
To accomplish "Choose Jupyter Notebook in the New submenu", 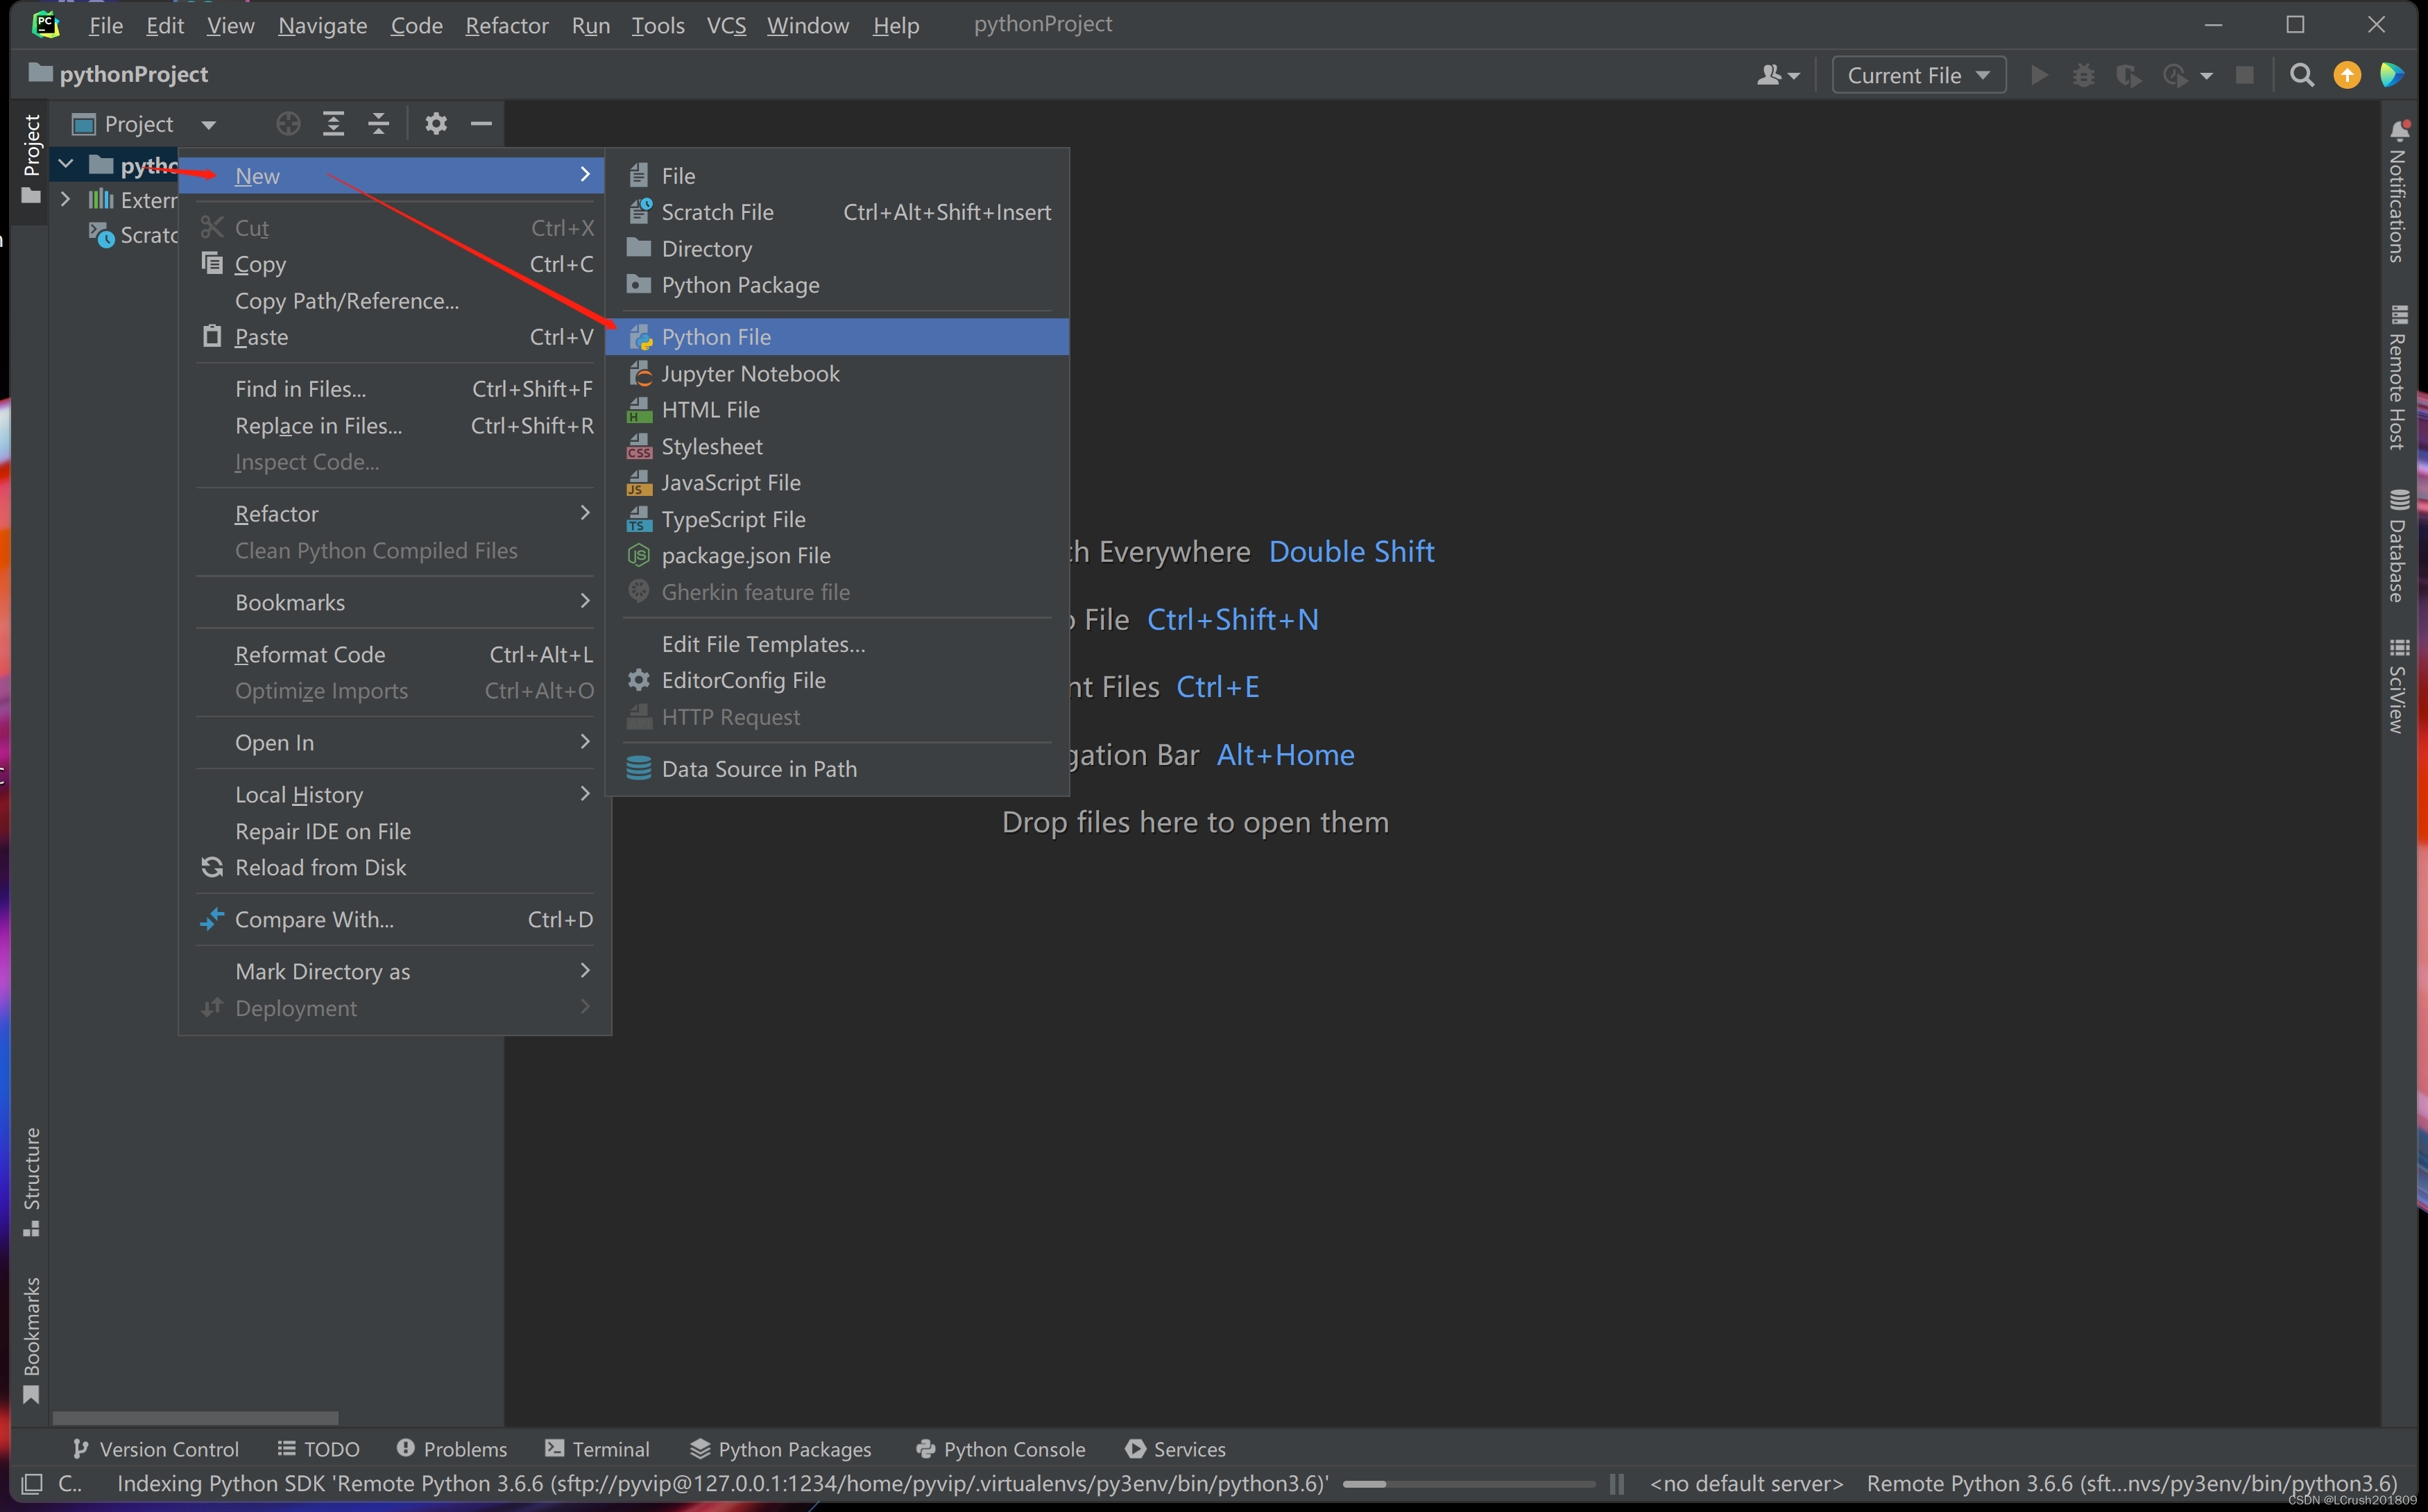I will [x=750, y=373].
